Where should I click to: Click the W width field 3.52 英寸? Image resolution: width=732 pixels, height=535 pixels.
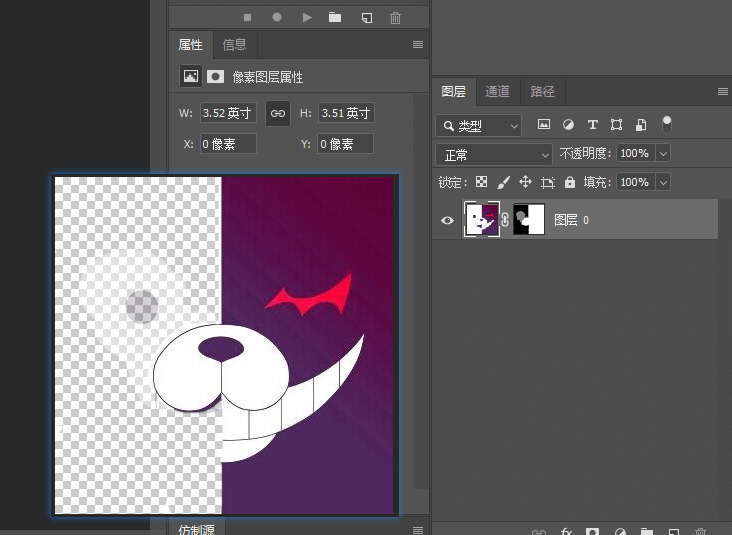(228, 113)
